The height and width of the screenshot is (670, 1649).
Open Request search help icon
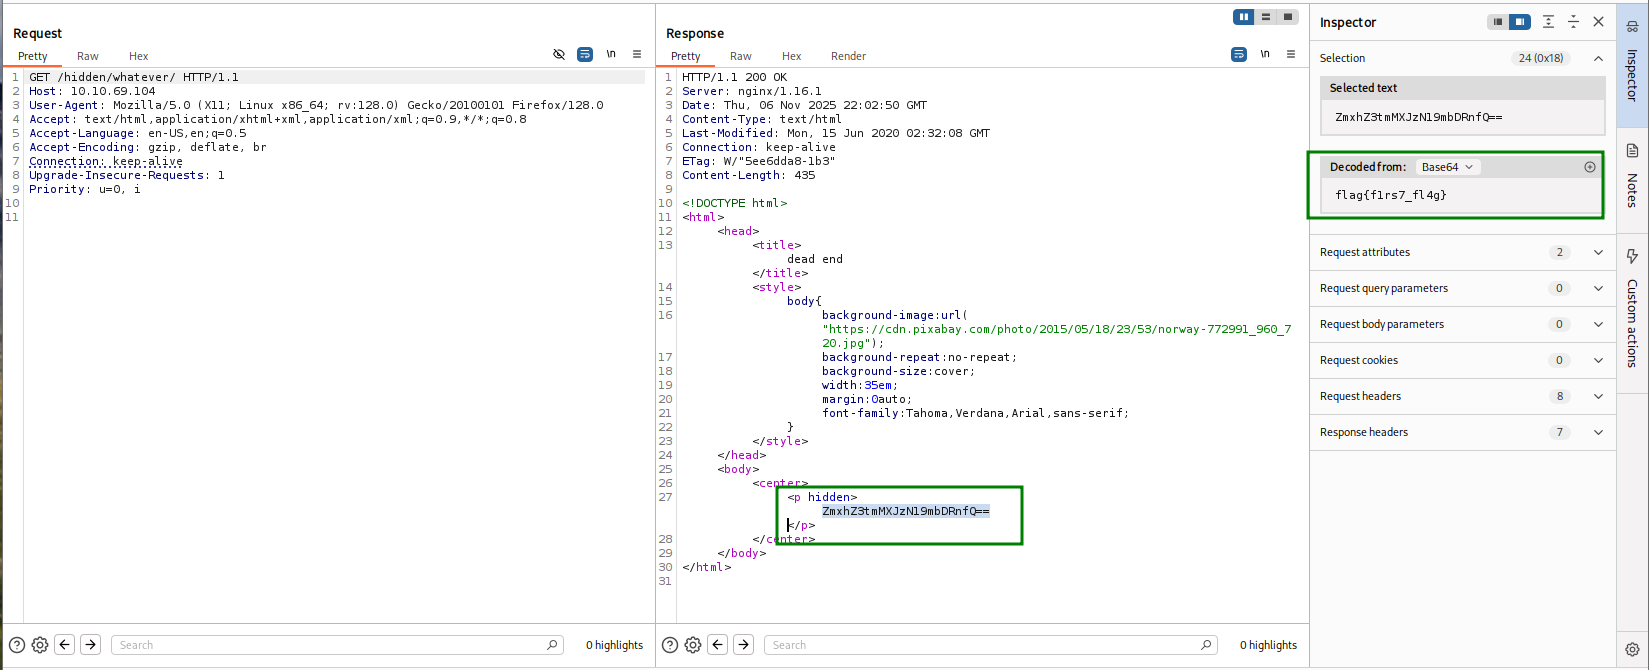[17, 645]
